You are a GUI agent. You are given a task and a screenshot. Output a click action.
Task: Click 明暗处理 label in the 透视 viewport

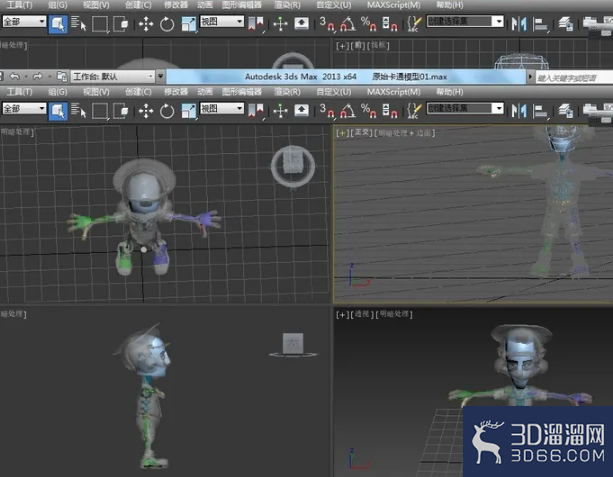point(394,314)
